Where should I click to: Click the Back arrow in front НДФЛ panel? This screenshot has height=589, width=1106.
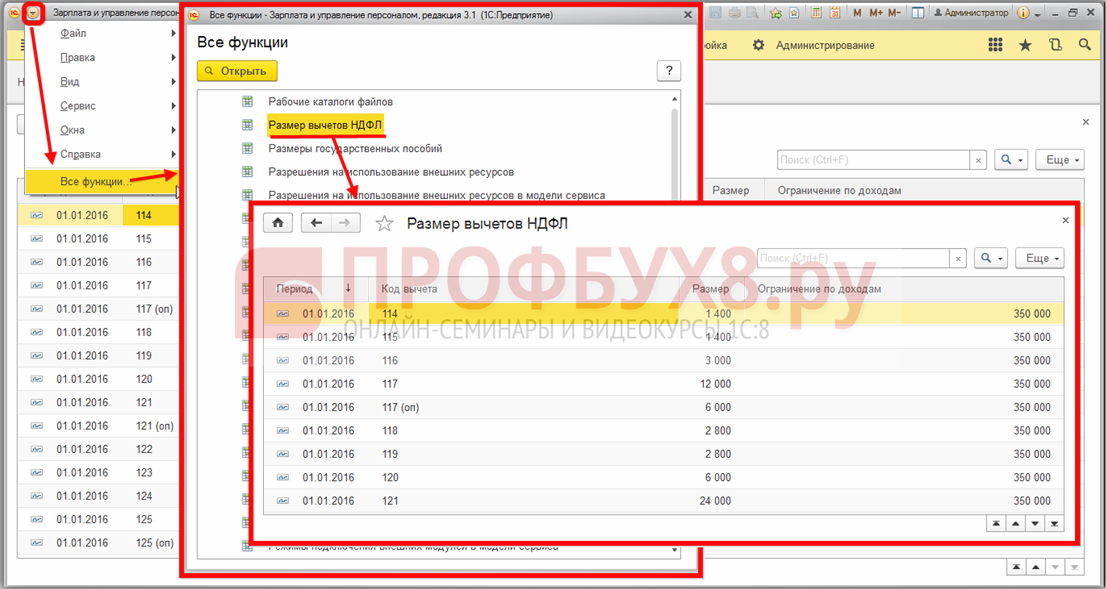[316, 223]
